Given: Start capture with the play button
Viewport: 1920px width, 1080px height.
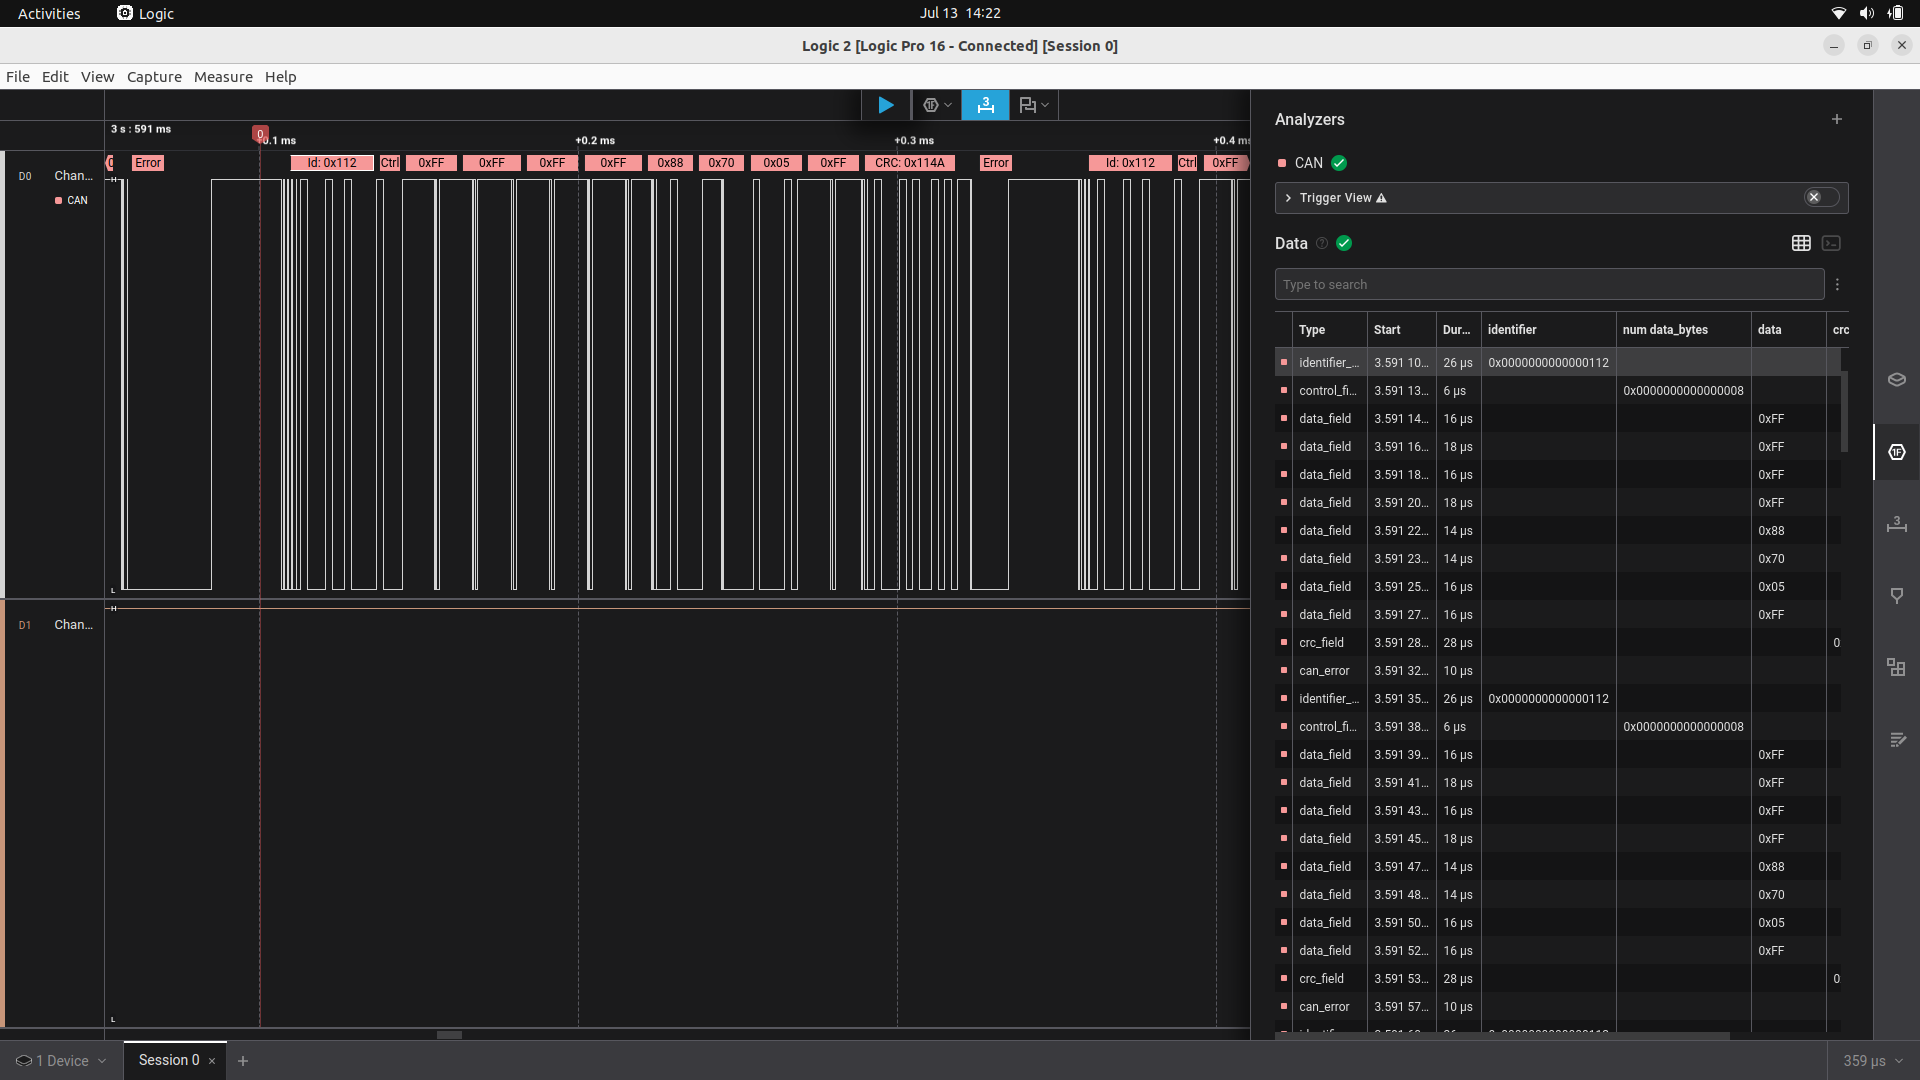Looking at the screenshot, I should (x=885, y=105).
